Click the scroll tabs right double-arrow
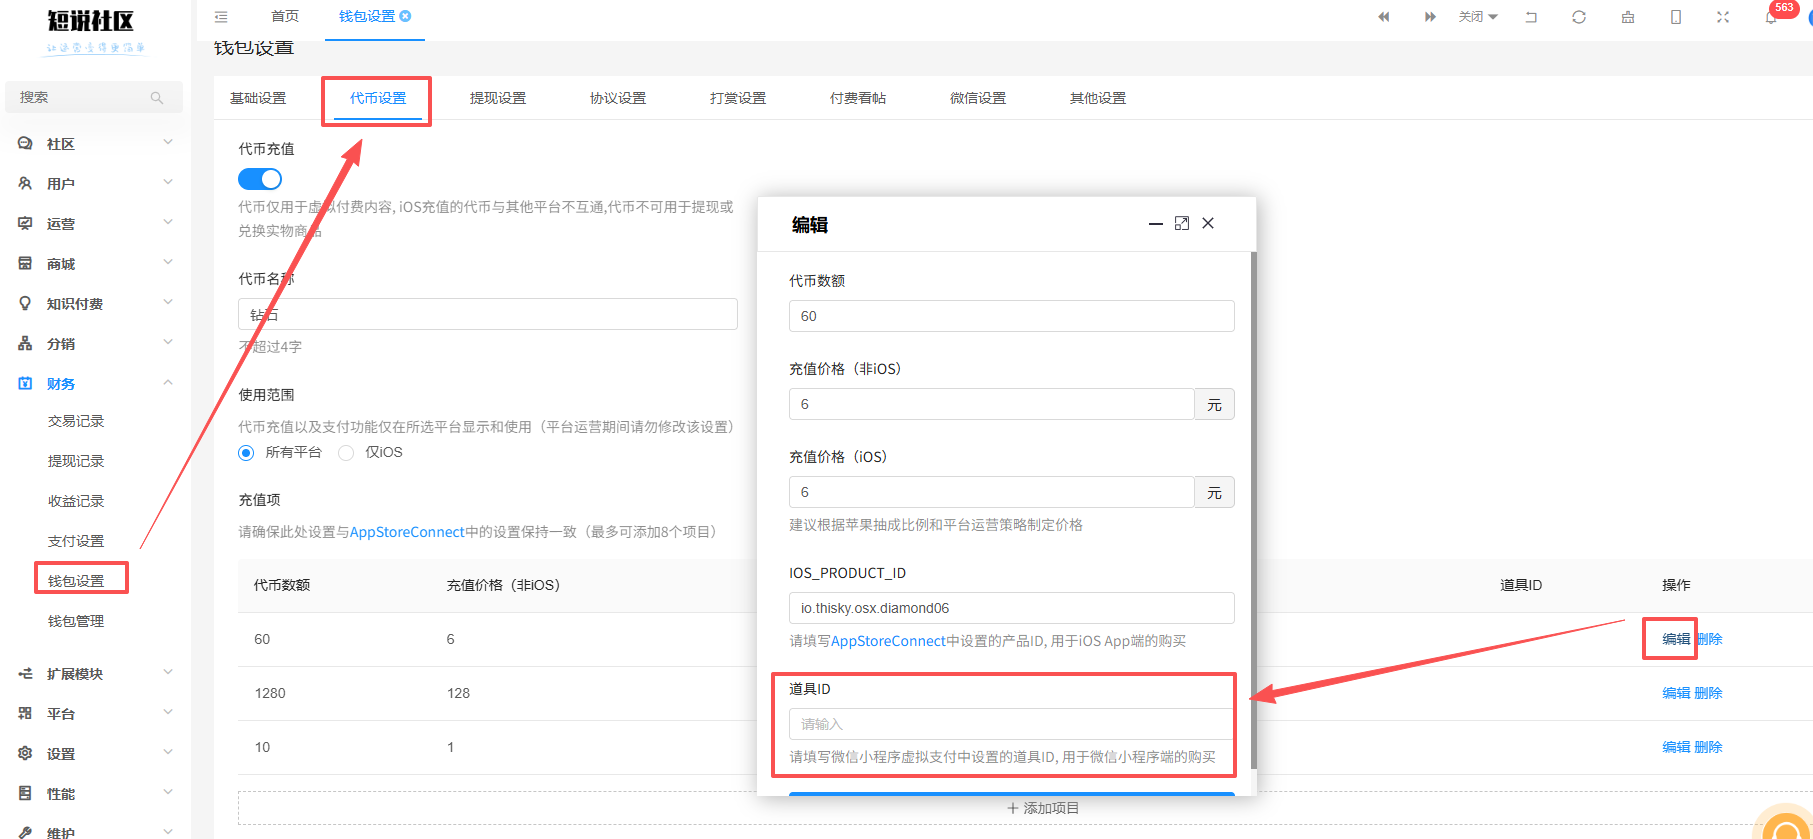The width and height of the screenshot is (1813, 839). [1430, 17]
